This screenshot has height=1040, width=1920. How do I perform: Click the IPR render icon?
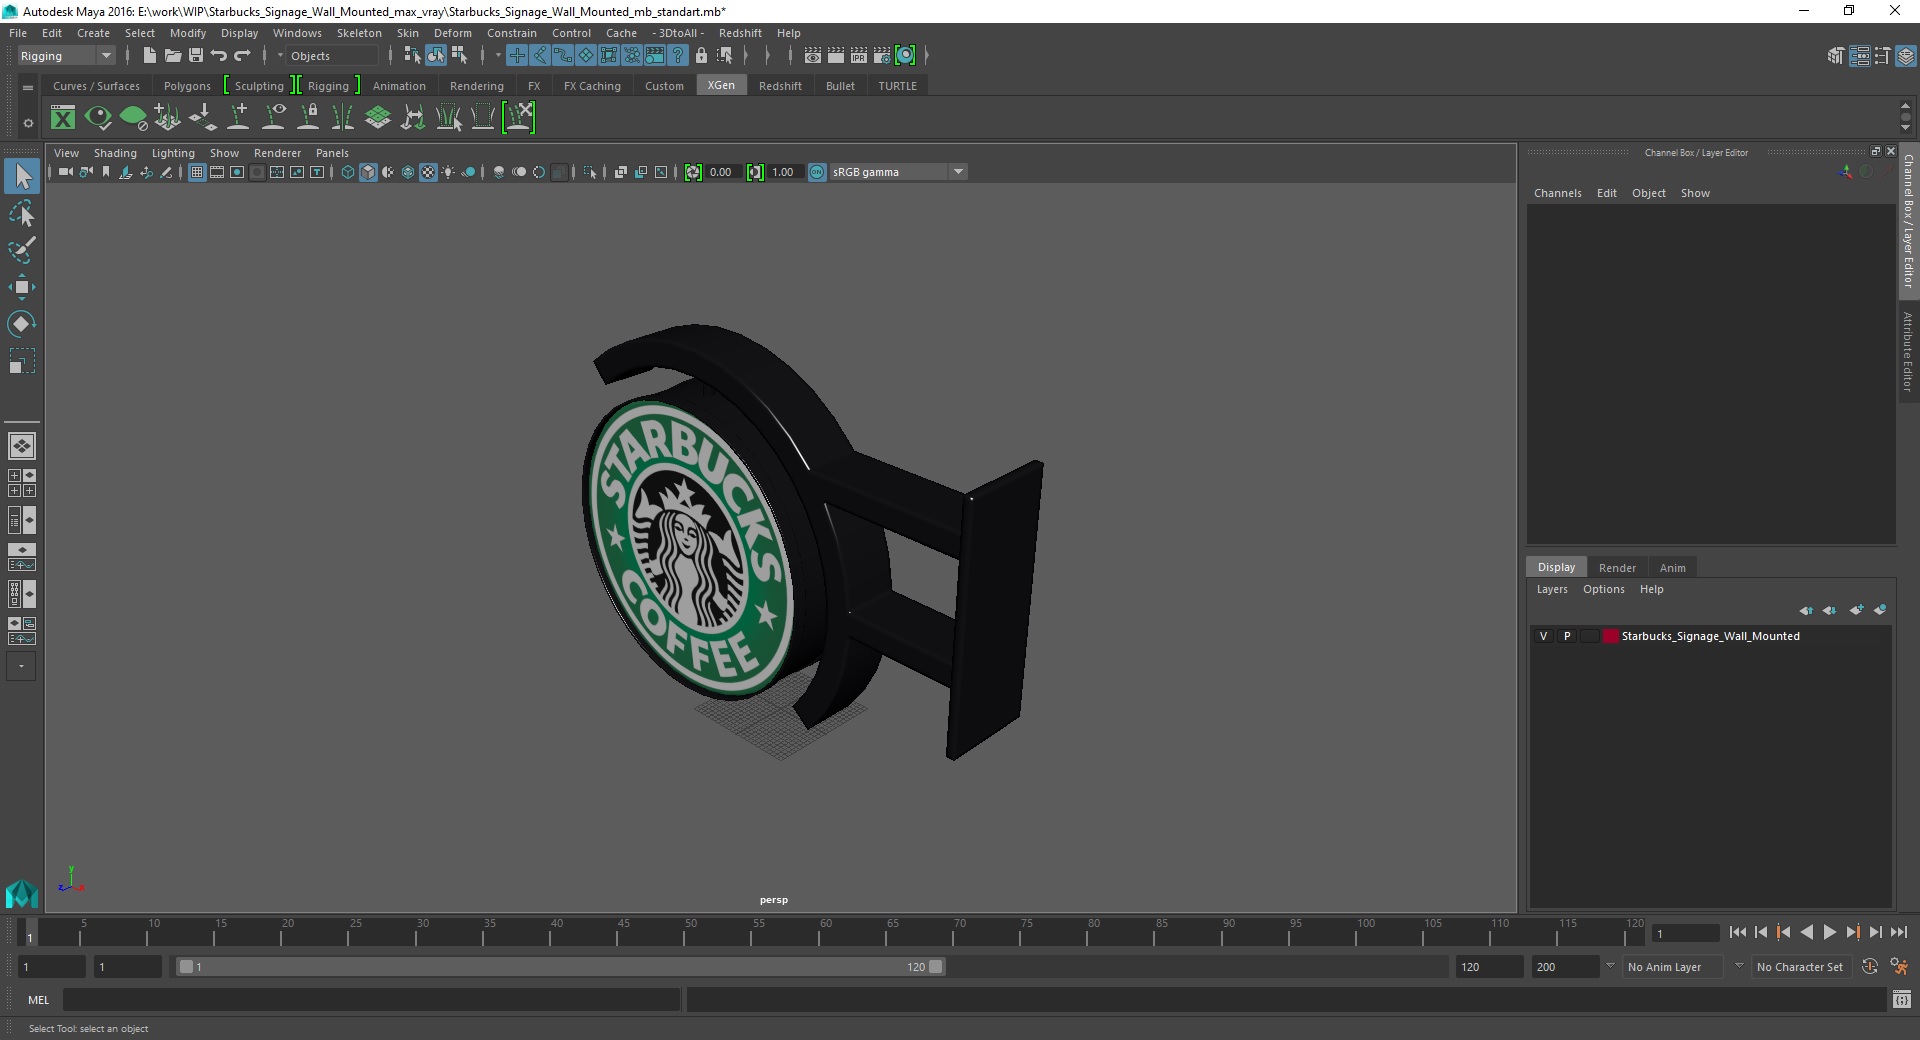coord(858,56)
